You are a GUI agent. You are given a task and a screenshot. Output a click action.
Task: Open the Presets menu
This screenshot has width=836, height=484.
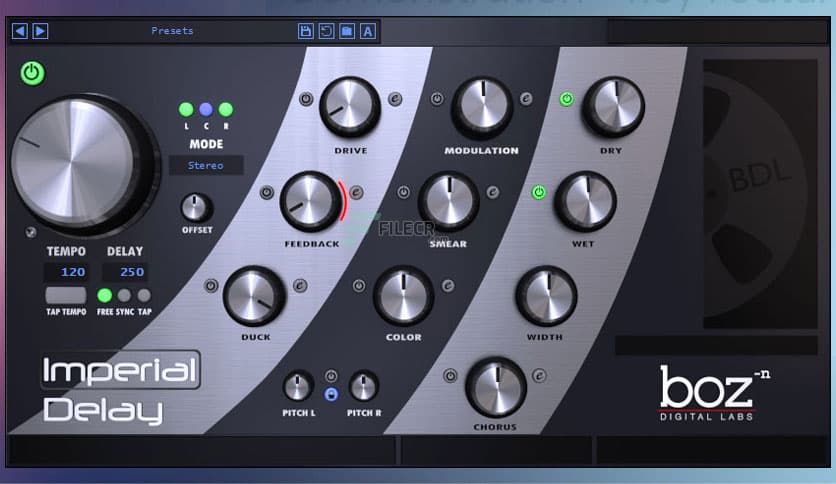point(172,31)
